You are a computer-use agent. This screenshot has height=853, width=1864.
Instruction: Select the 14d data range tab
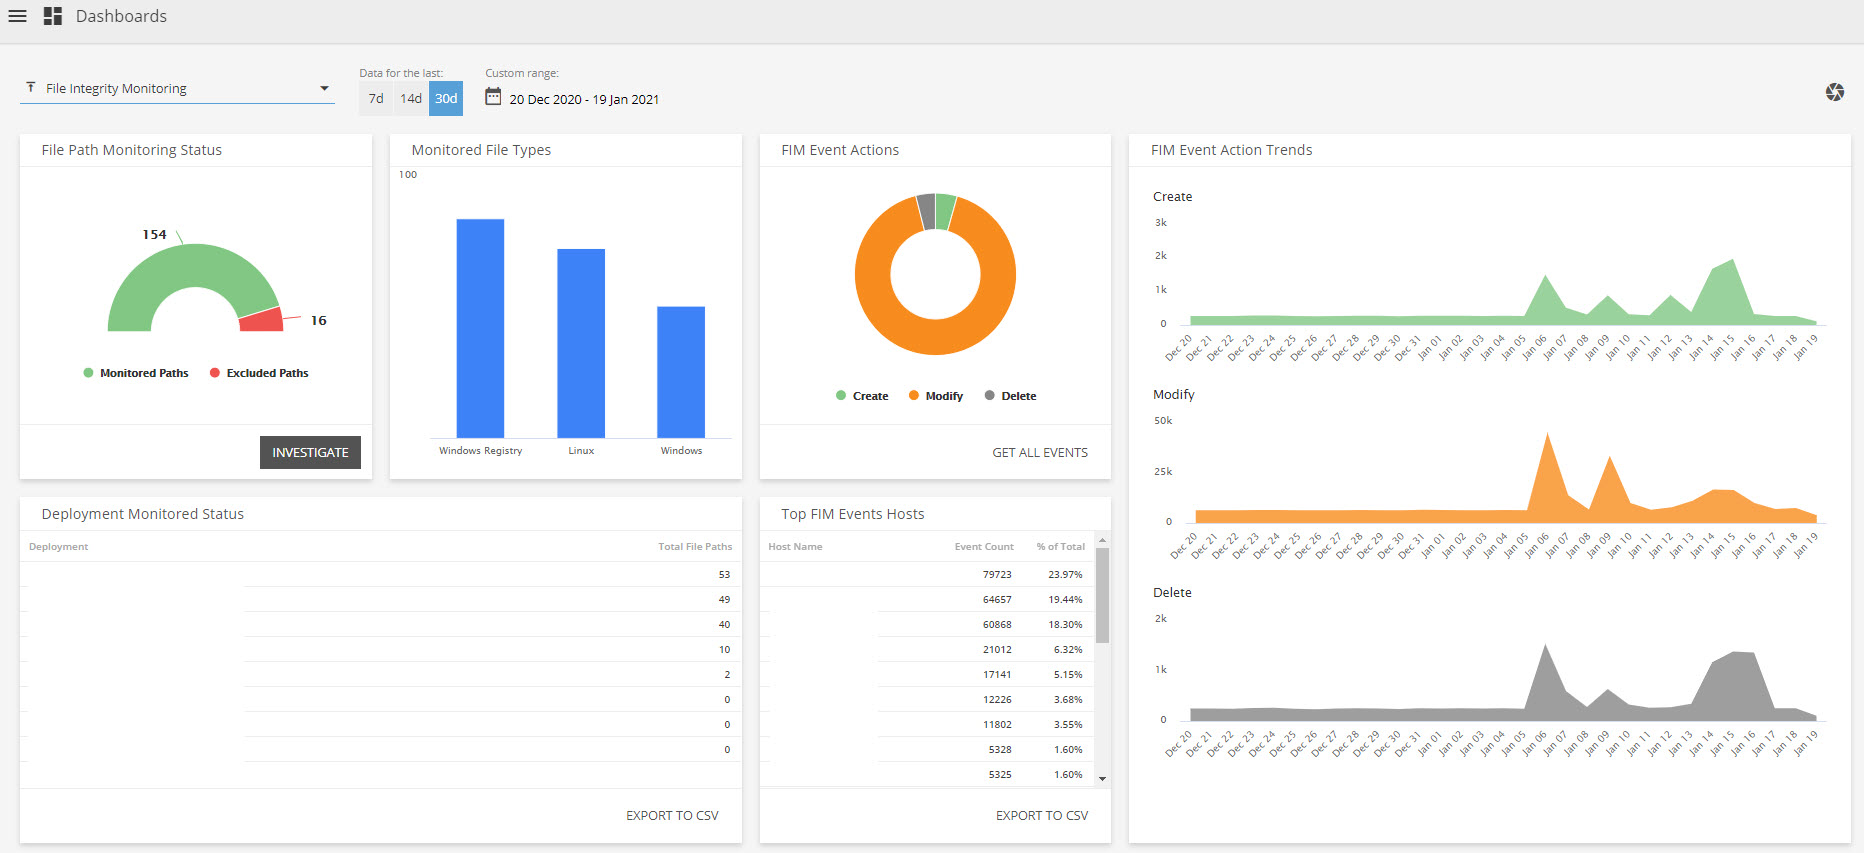[x=411, y=99]
